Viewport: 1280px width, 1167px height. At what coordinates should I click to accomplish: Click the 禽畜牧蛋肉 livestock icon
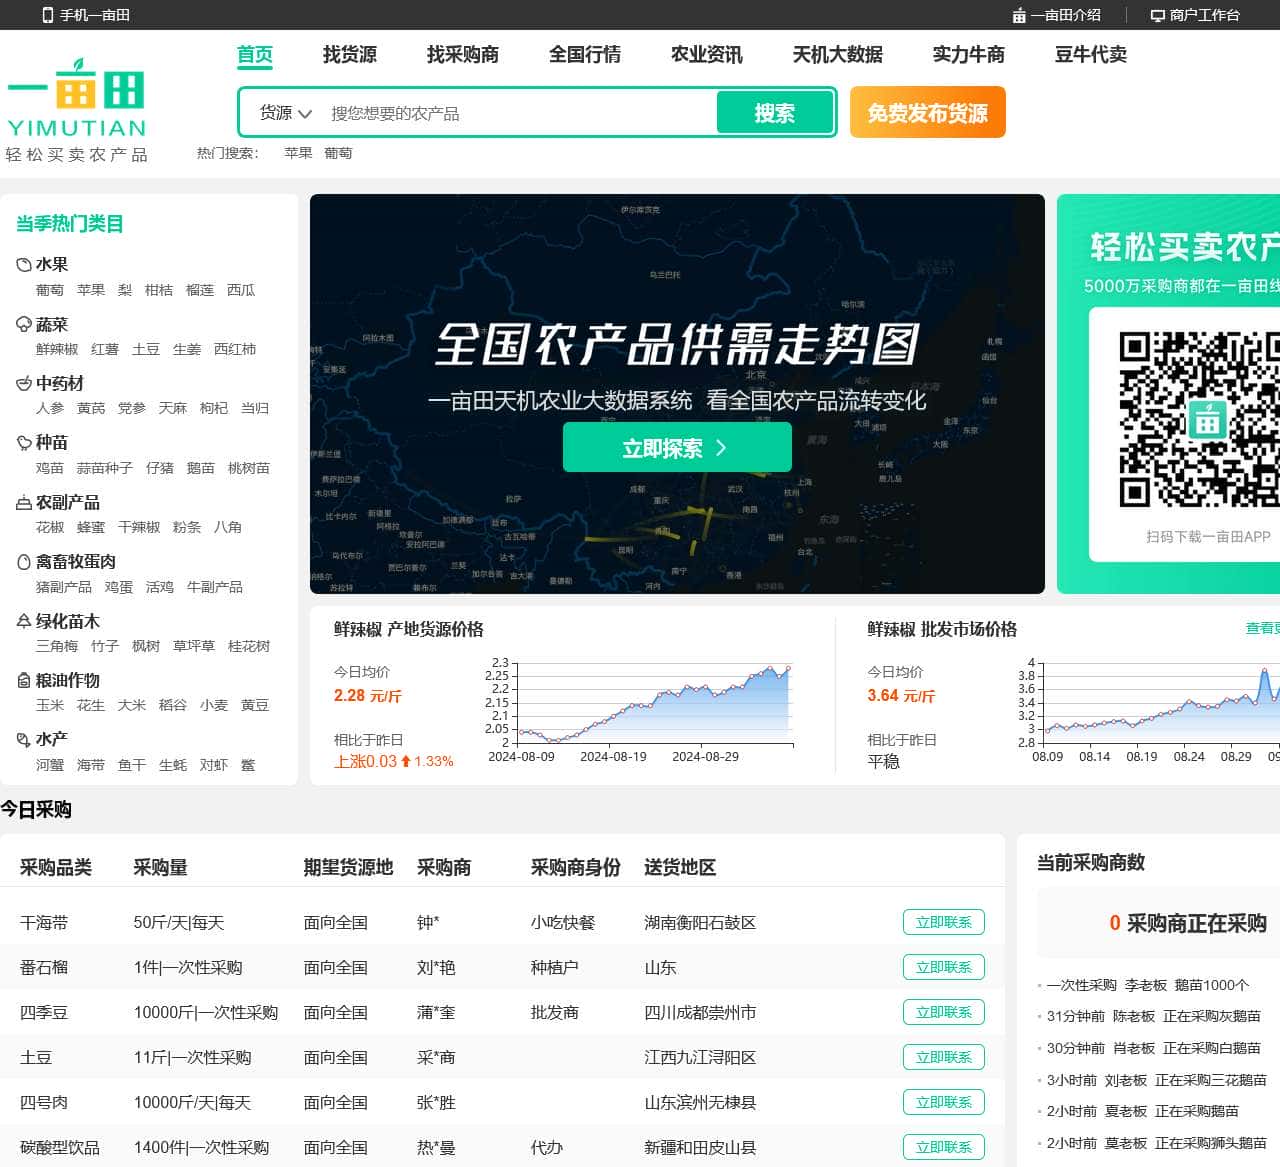(23, 562)
